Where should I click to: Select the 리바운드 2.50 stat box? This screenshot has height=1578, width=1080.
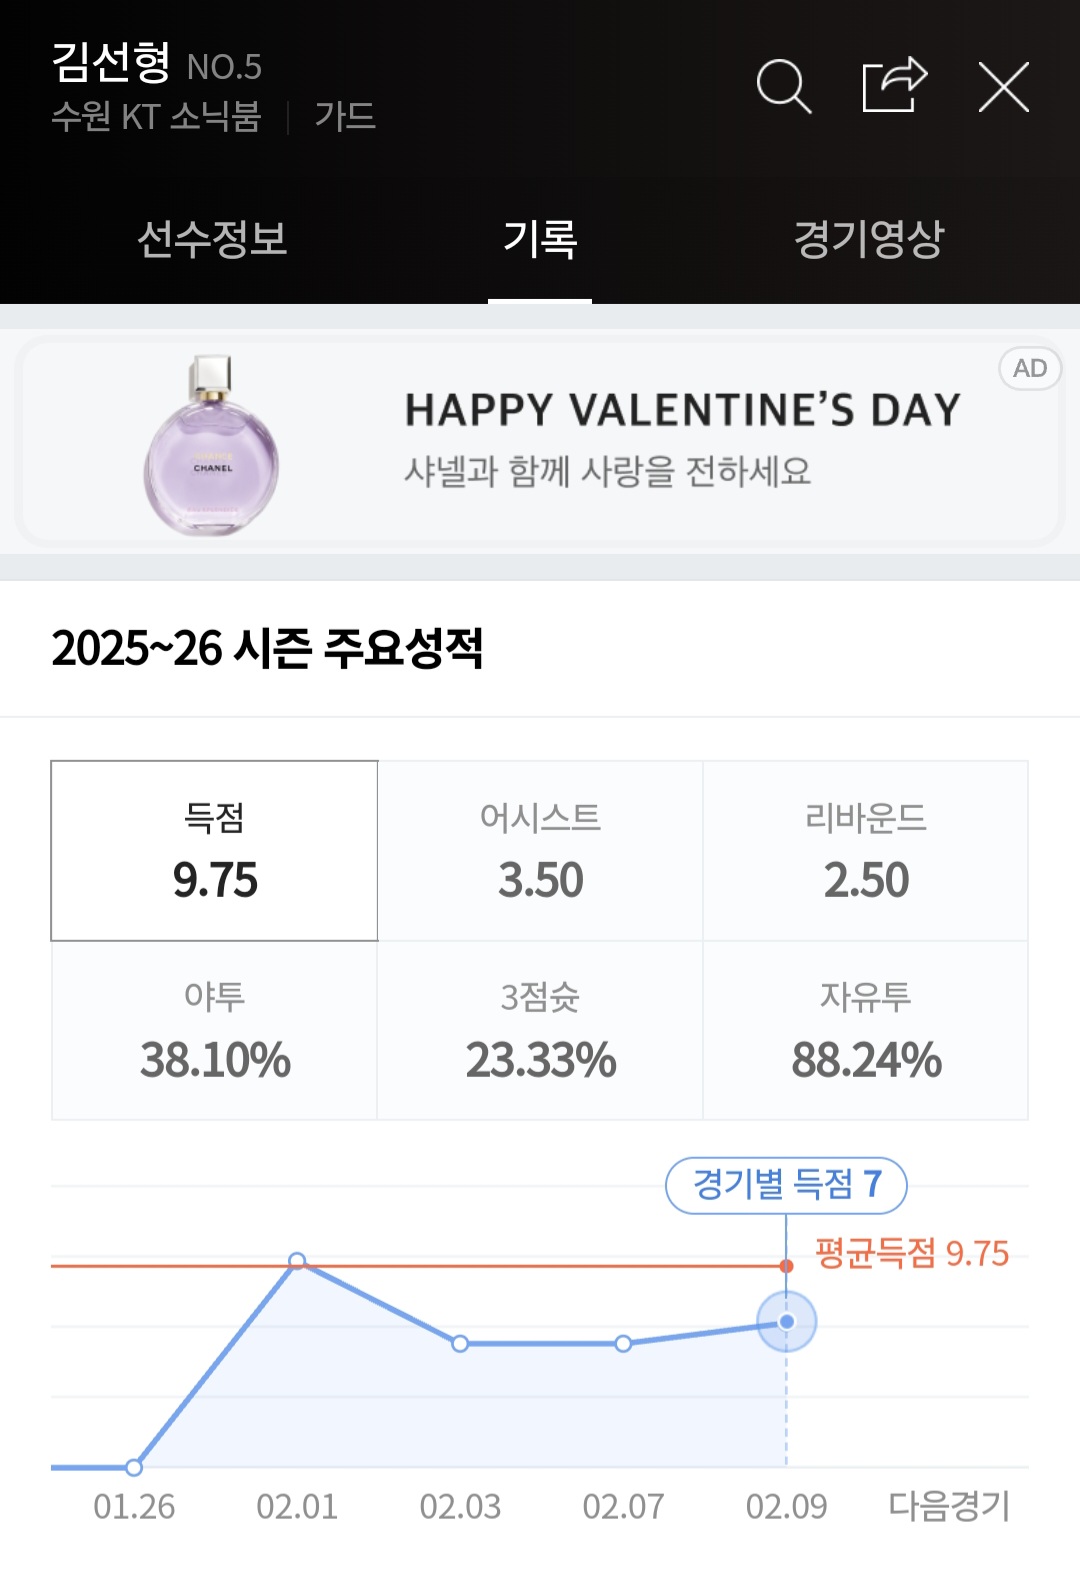[866, 851]
